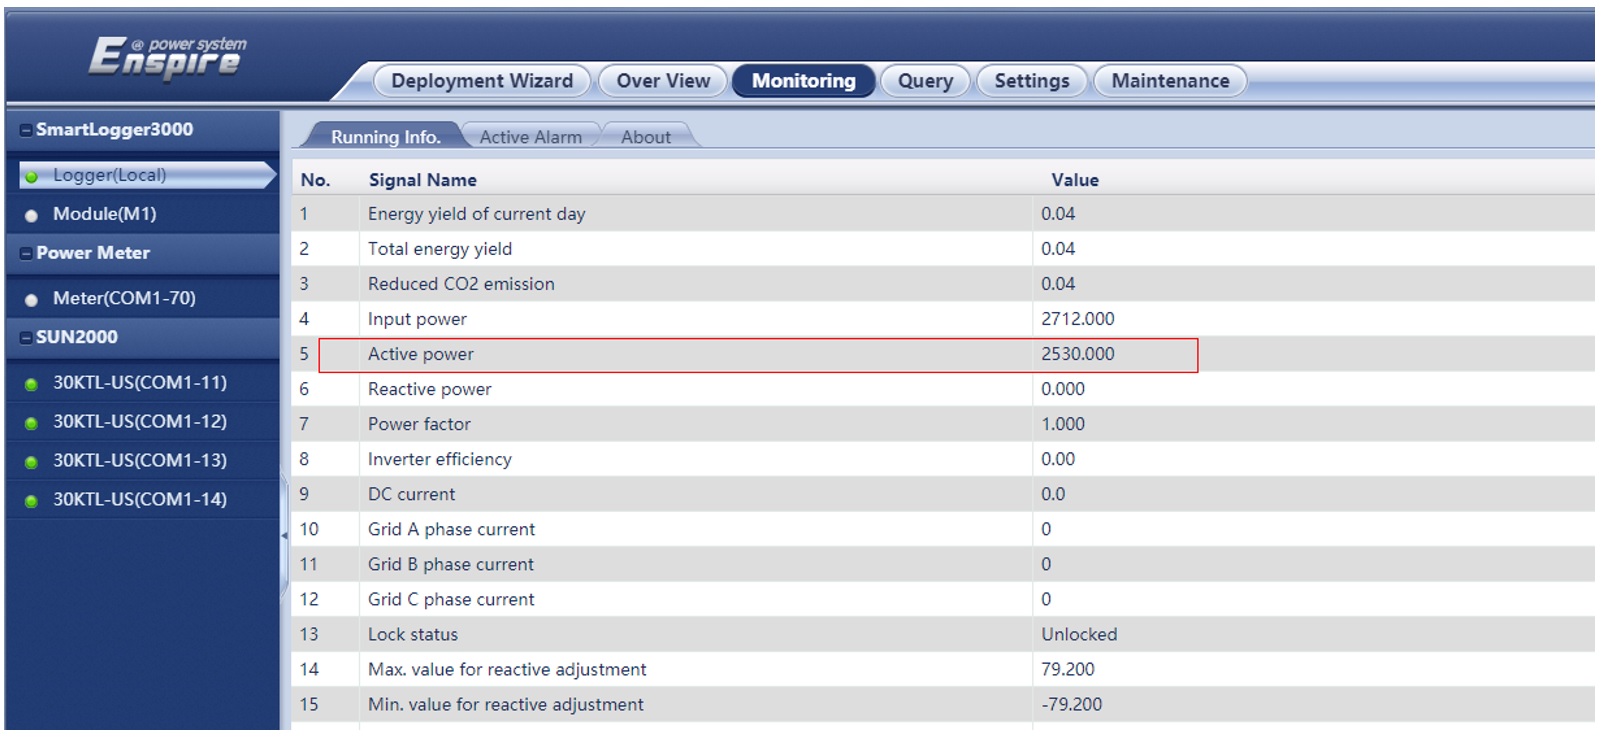Viewport: 1608px width, 739px height.
Task: Click the white status dot of Module(M1)
Action: pyautogui.click(x=31, y=215)
